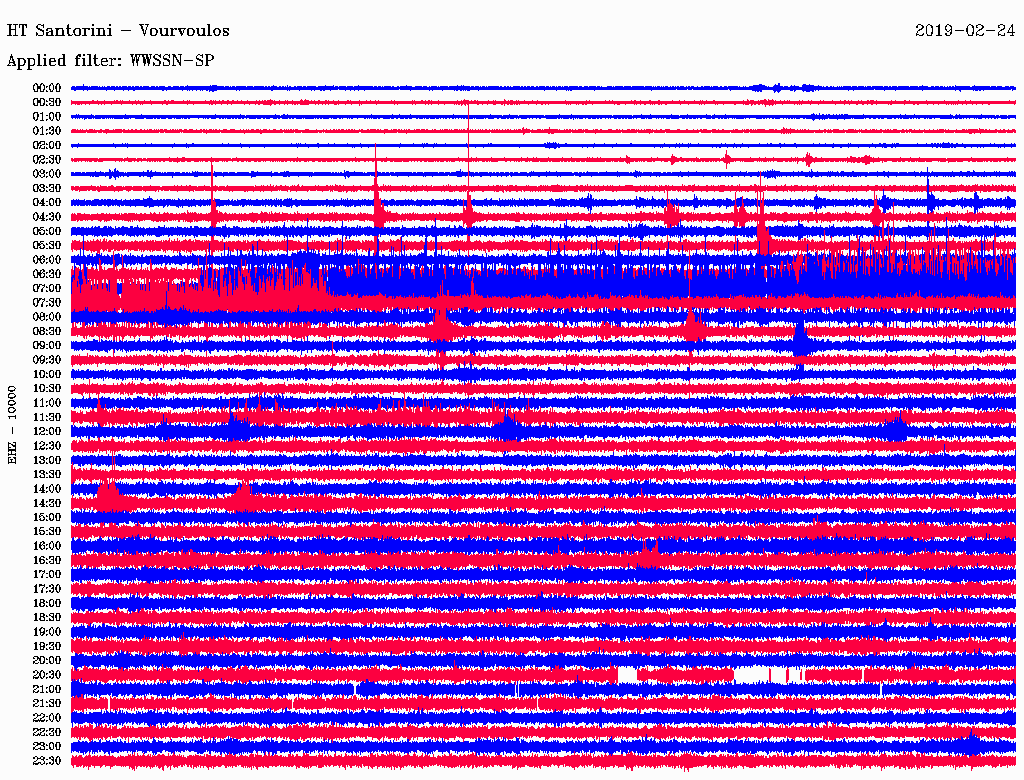The height and width of the screenshot is (780, 1024).
Task: Select the 14:00 time label
Action: (46, 489)
